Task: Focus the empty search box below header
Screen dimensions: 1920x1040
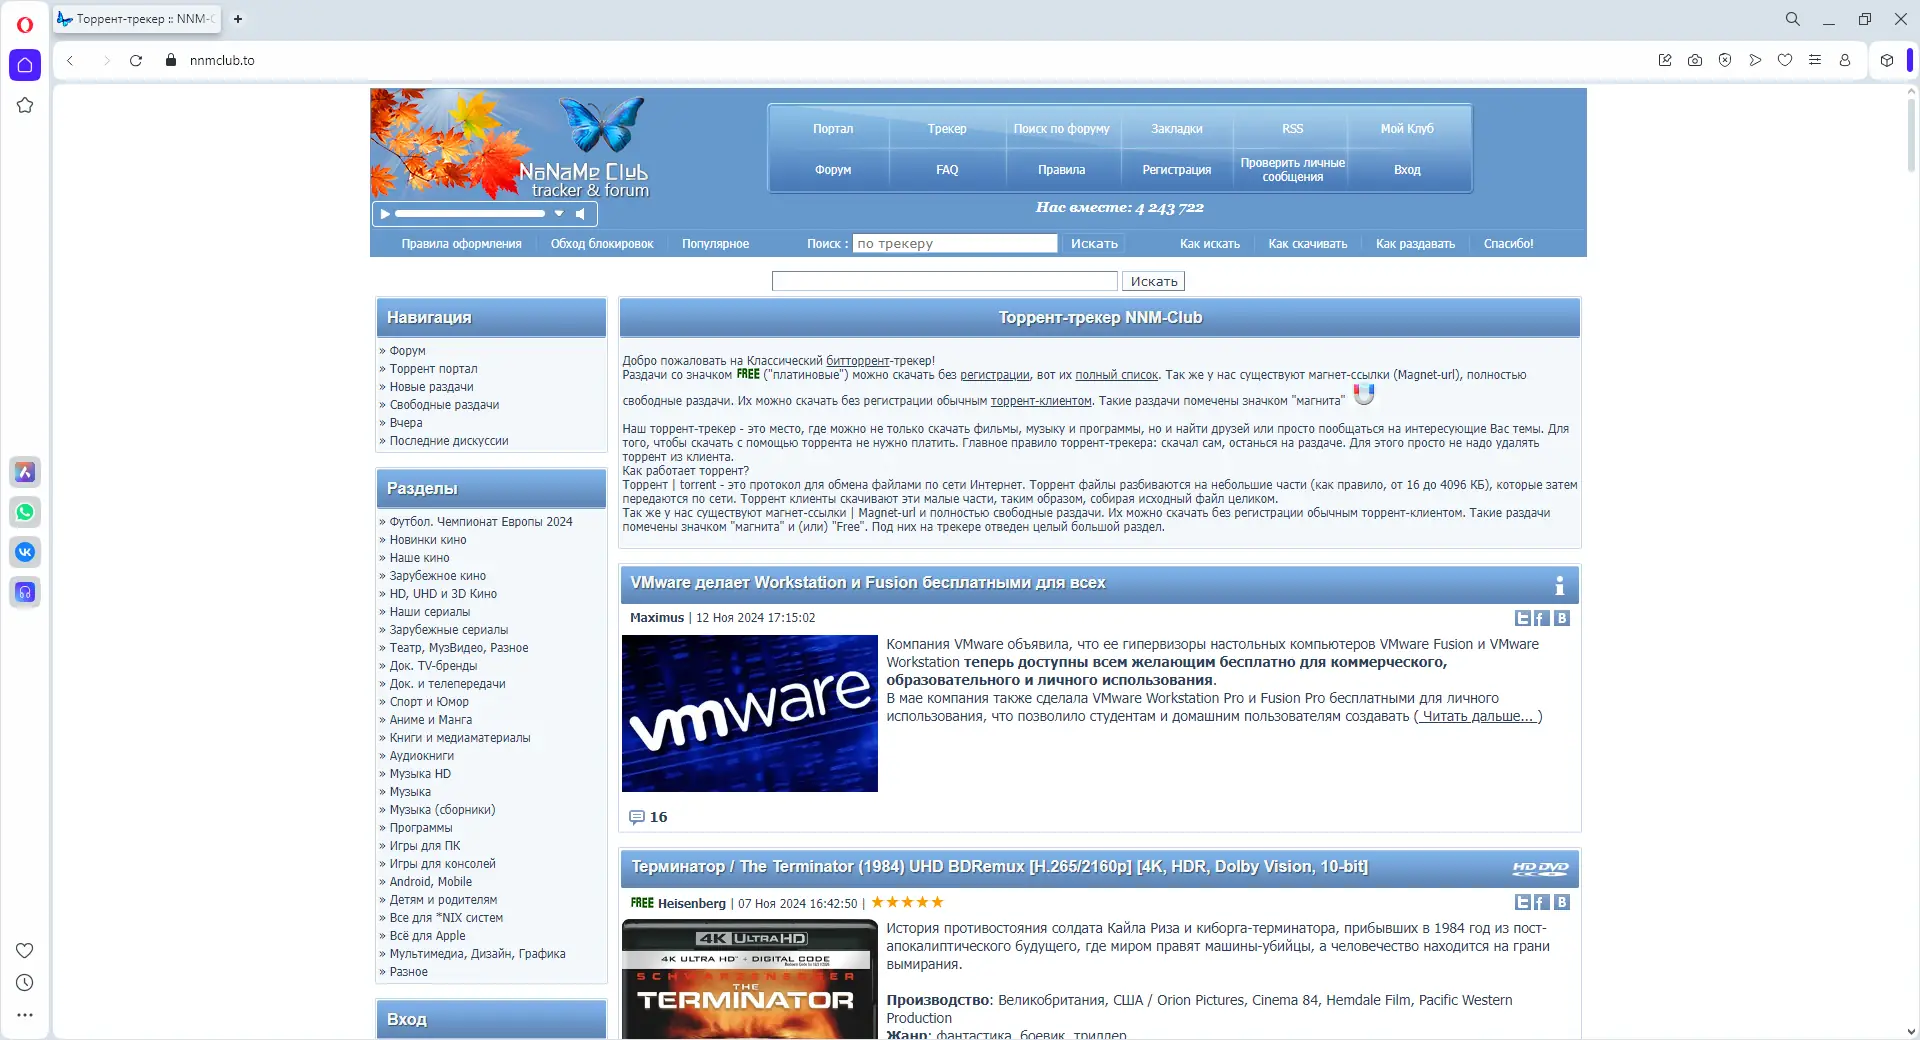Action: [x=945, y=281]
